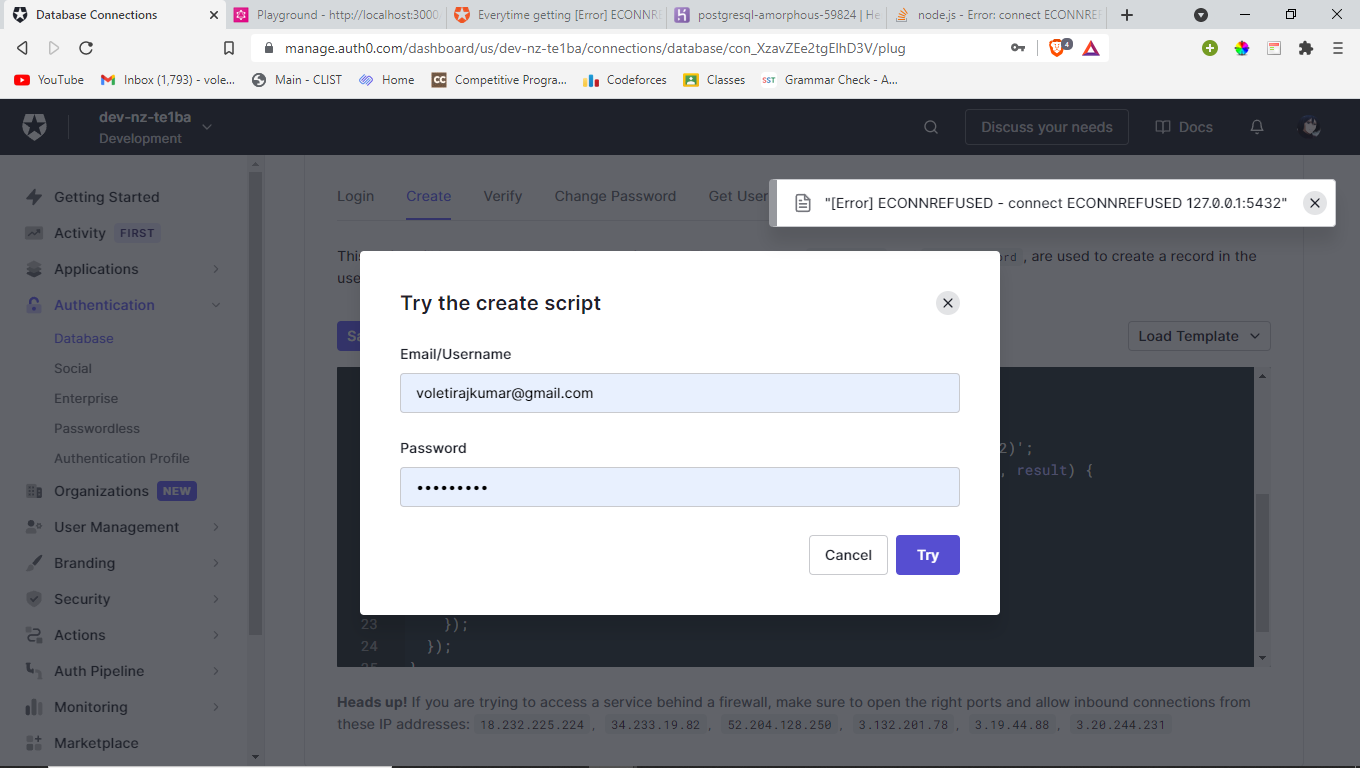This screenshot has height=768, width=1360.
Task: Click the Email/Username input field
Action: (679, 393)
